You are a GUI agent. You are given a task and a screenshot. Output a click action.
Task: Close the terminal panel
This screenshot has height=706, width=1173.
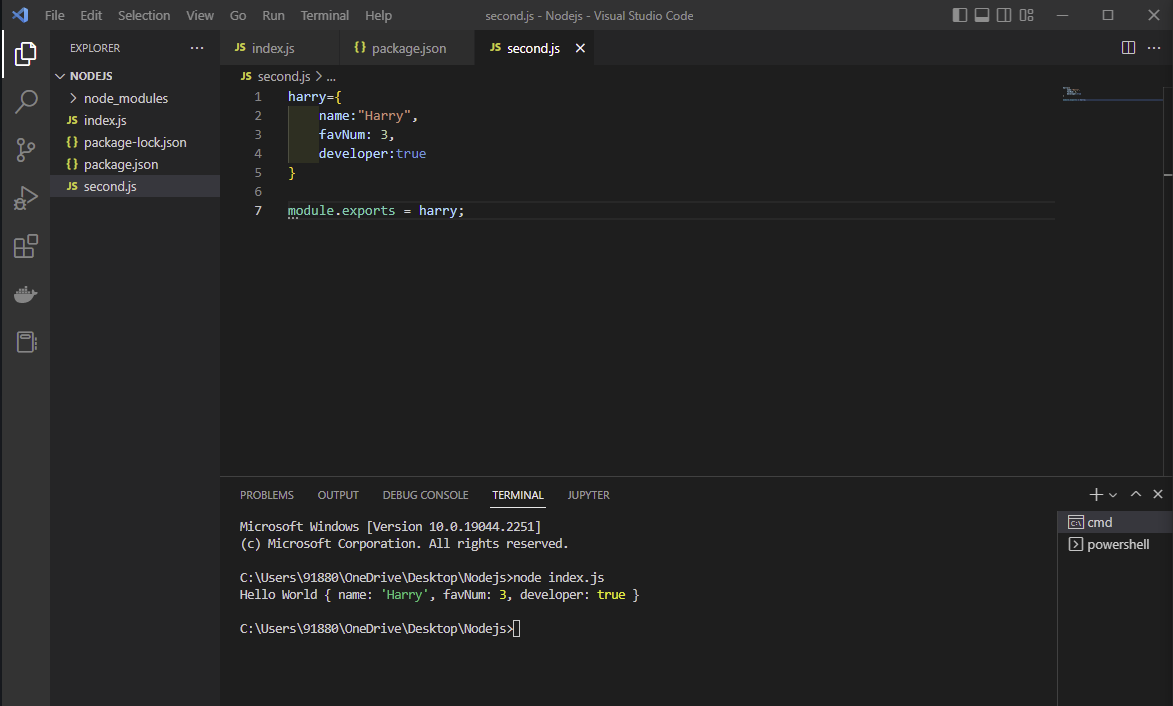click(1158, 494)
